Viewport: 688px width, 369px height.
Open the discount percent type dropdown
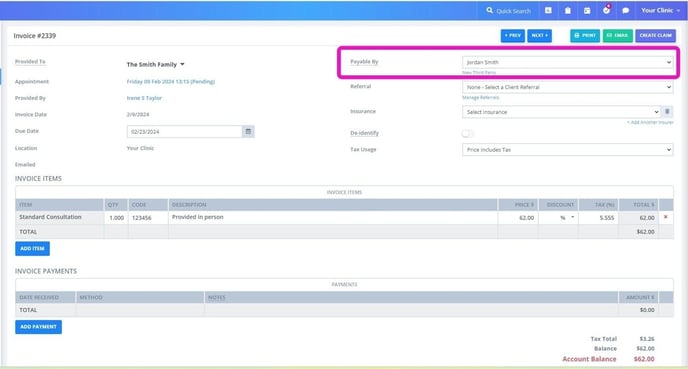click(x=567, y=218)
